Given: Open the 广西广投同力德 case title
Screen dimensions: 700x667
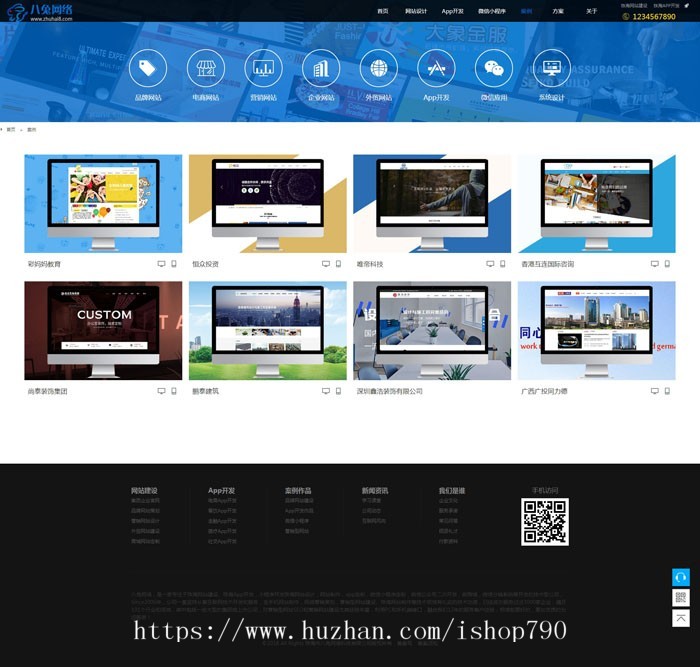Looking at the screenshot, I should click(x=544, y=391).
